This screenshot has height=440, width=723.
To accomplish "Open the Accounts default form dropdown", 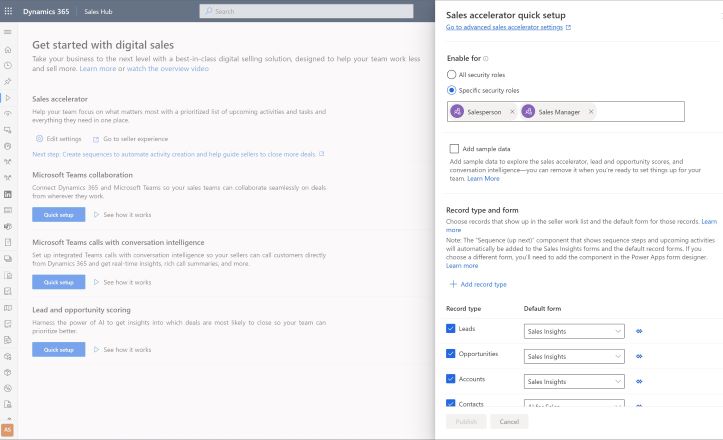I will [574, 381].
